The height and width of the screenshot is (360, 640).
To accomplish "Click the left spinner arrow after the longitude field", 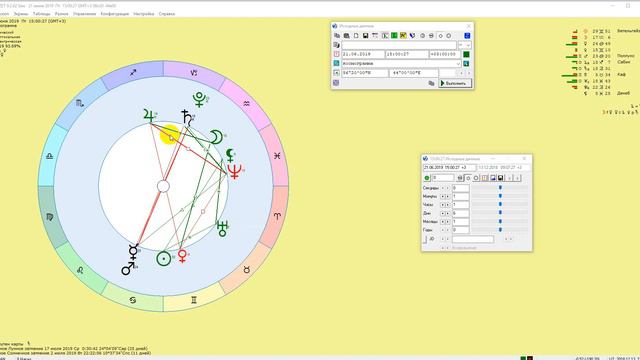I will click(461, 73).
